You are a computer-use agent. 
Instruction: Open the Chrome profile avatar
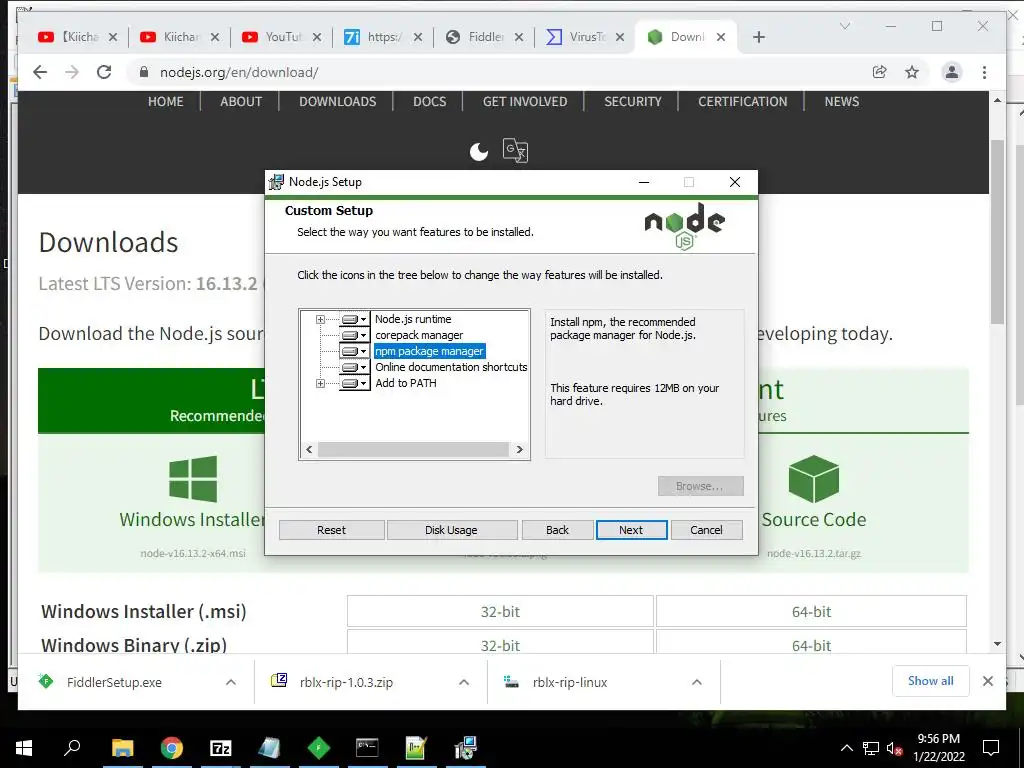click(x=952, y=72)
